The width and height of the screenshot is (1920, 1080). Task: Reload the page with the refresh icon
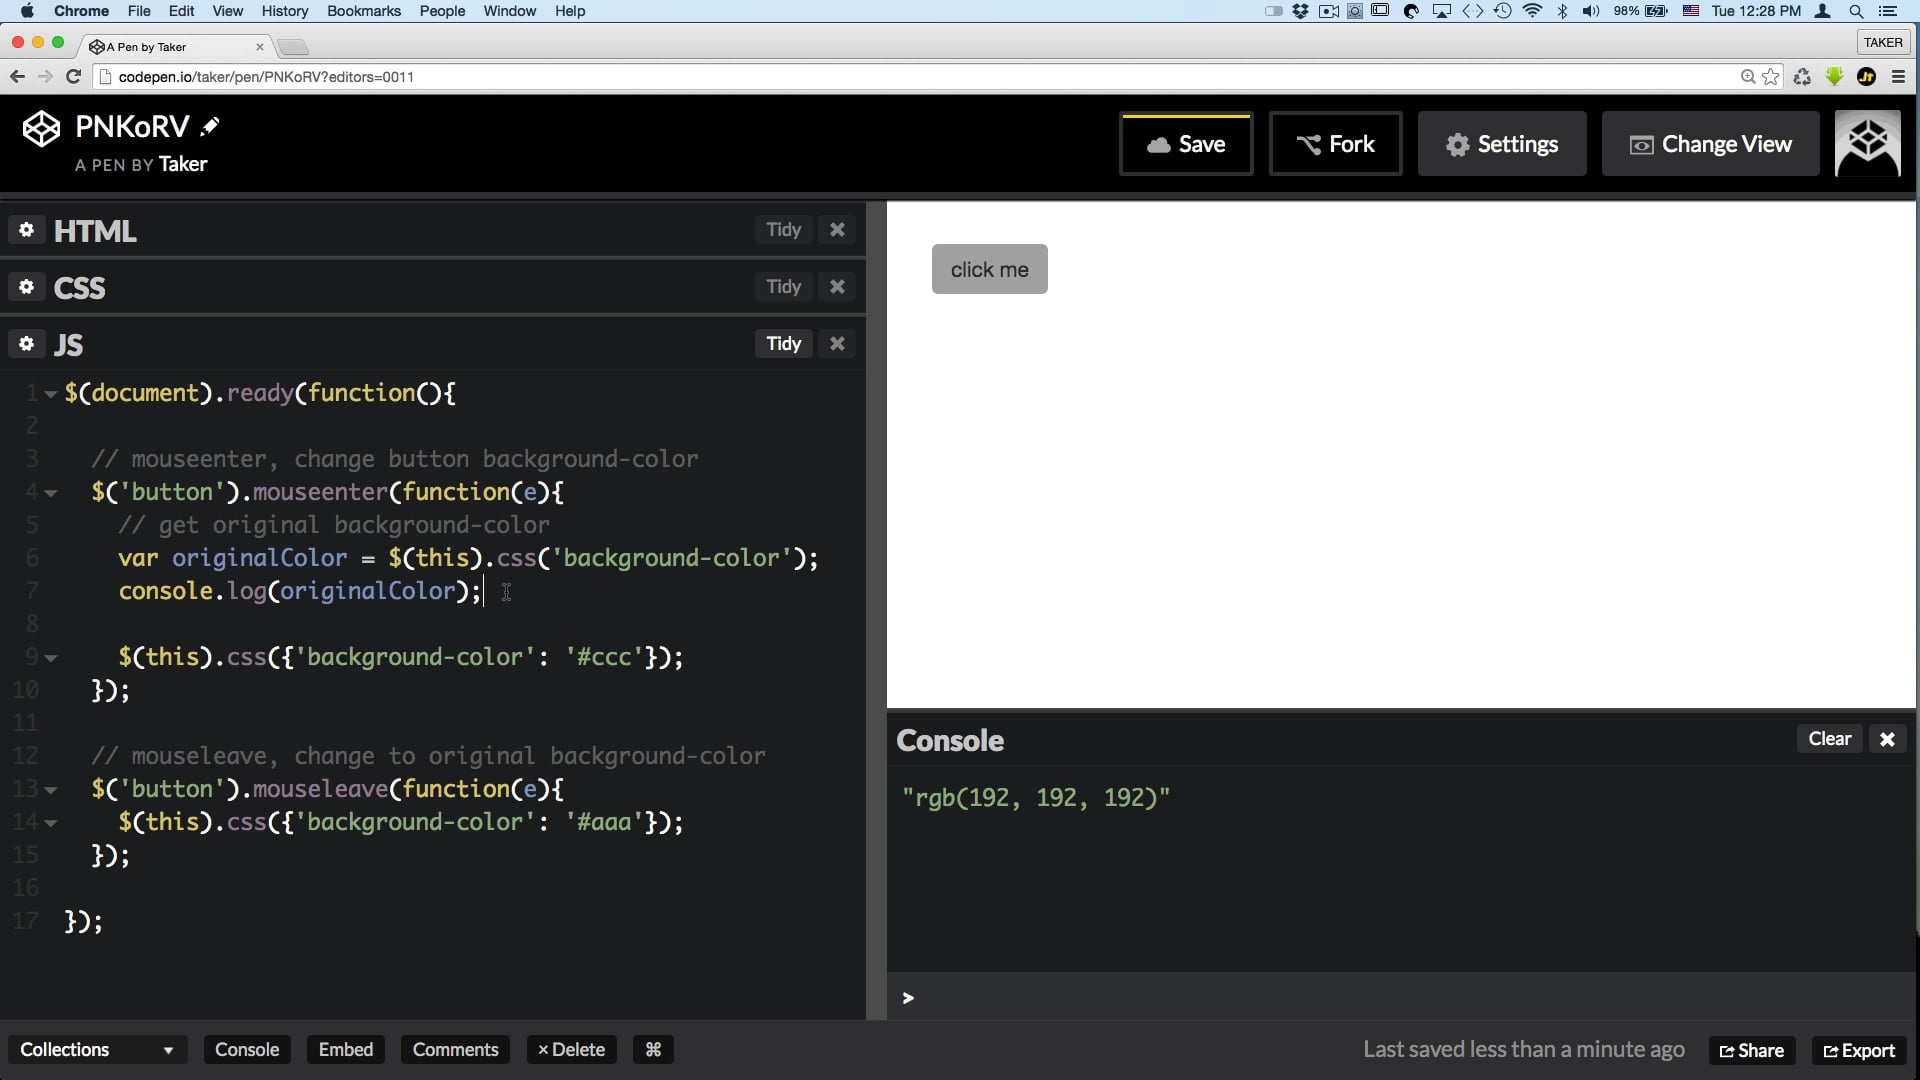click(73, 76)
